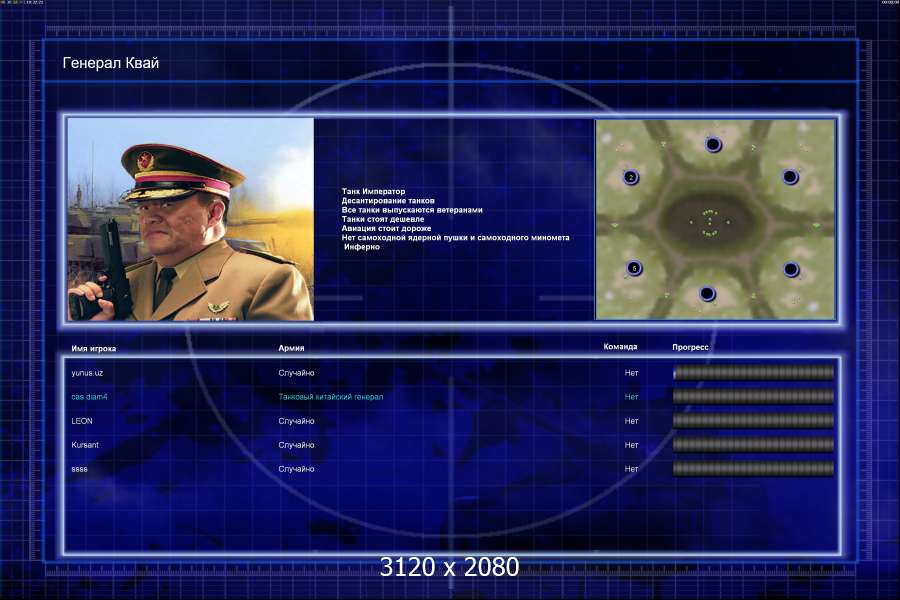
Task: Click 'Танковый китайский генерал' army entry
Action: (x=331, y=397)
